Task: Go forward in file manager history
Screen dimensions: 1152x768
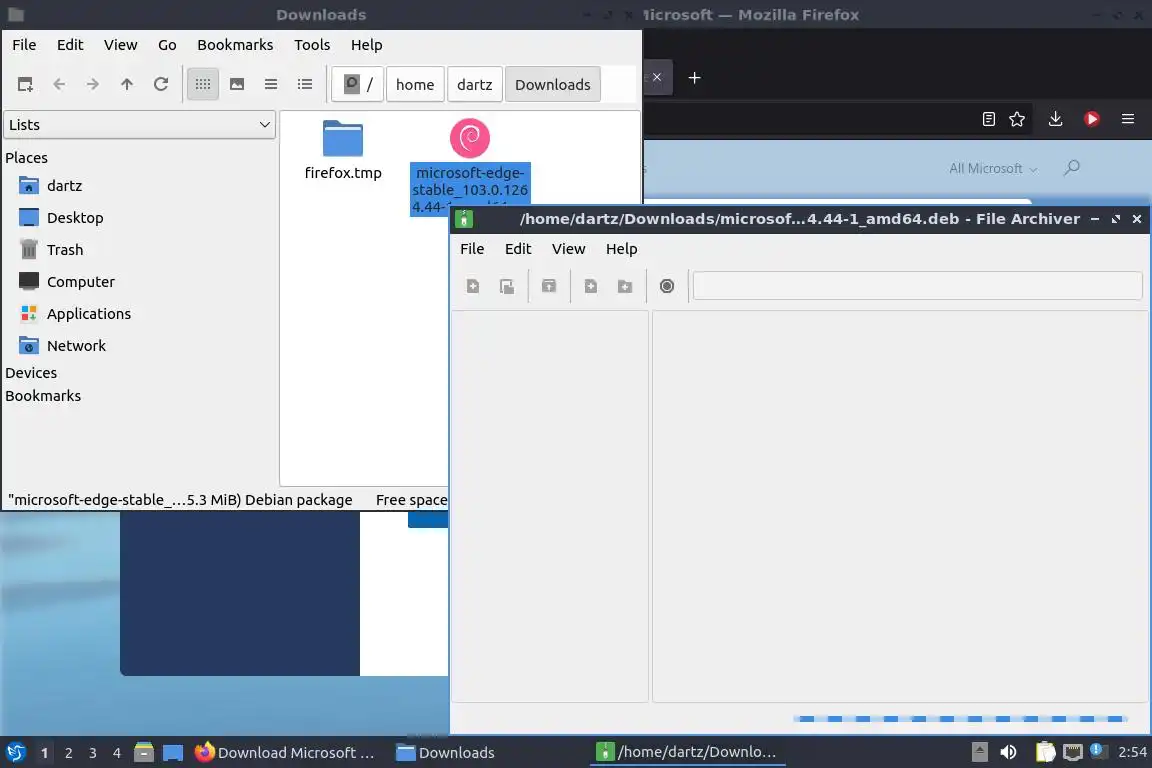Action: point(93,85)
